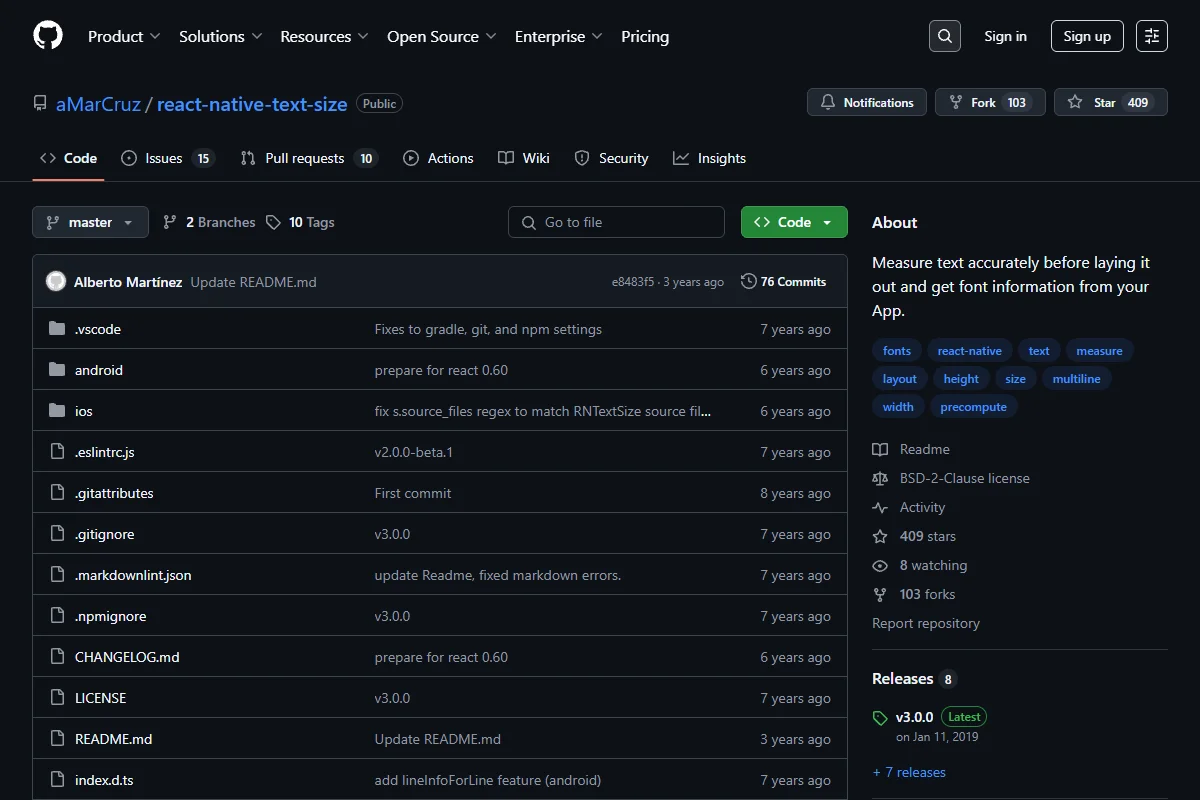This screenshot has height=800, width=1200.
Task: Open the Solutions navigation menu
Action: point(221,36)
